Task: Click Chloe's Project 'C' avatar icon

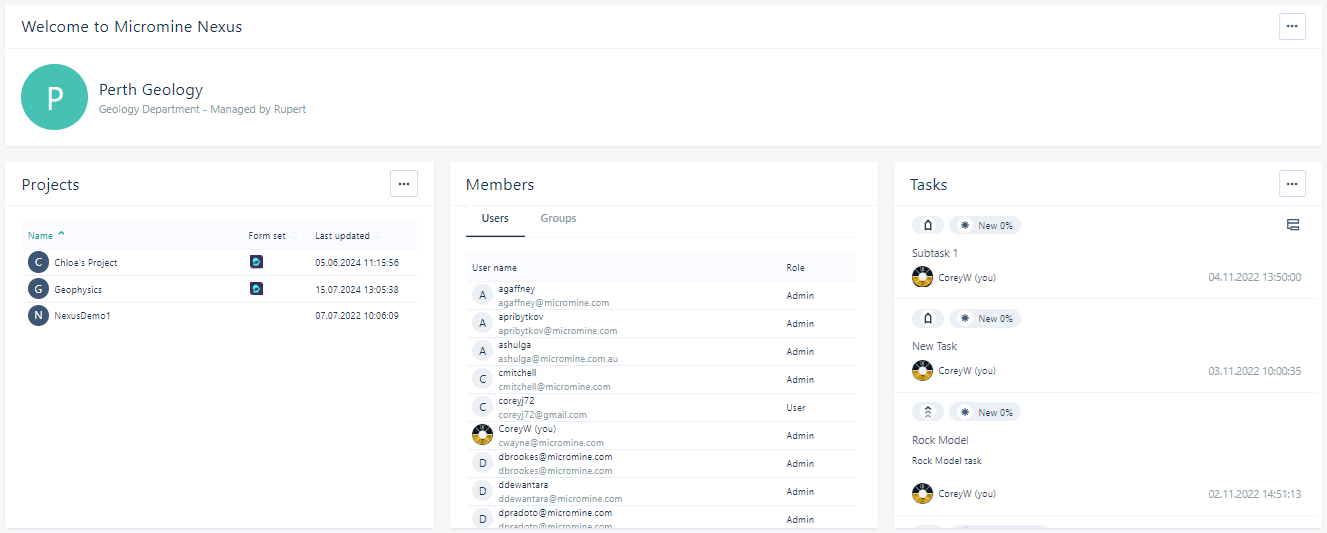Action: (38, 262)
